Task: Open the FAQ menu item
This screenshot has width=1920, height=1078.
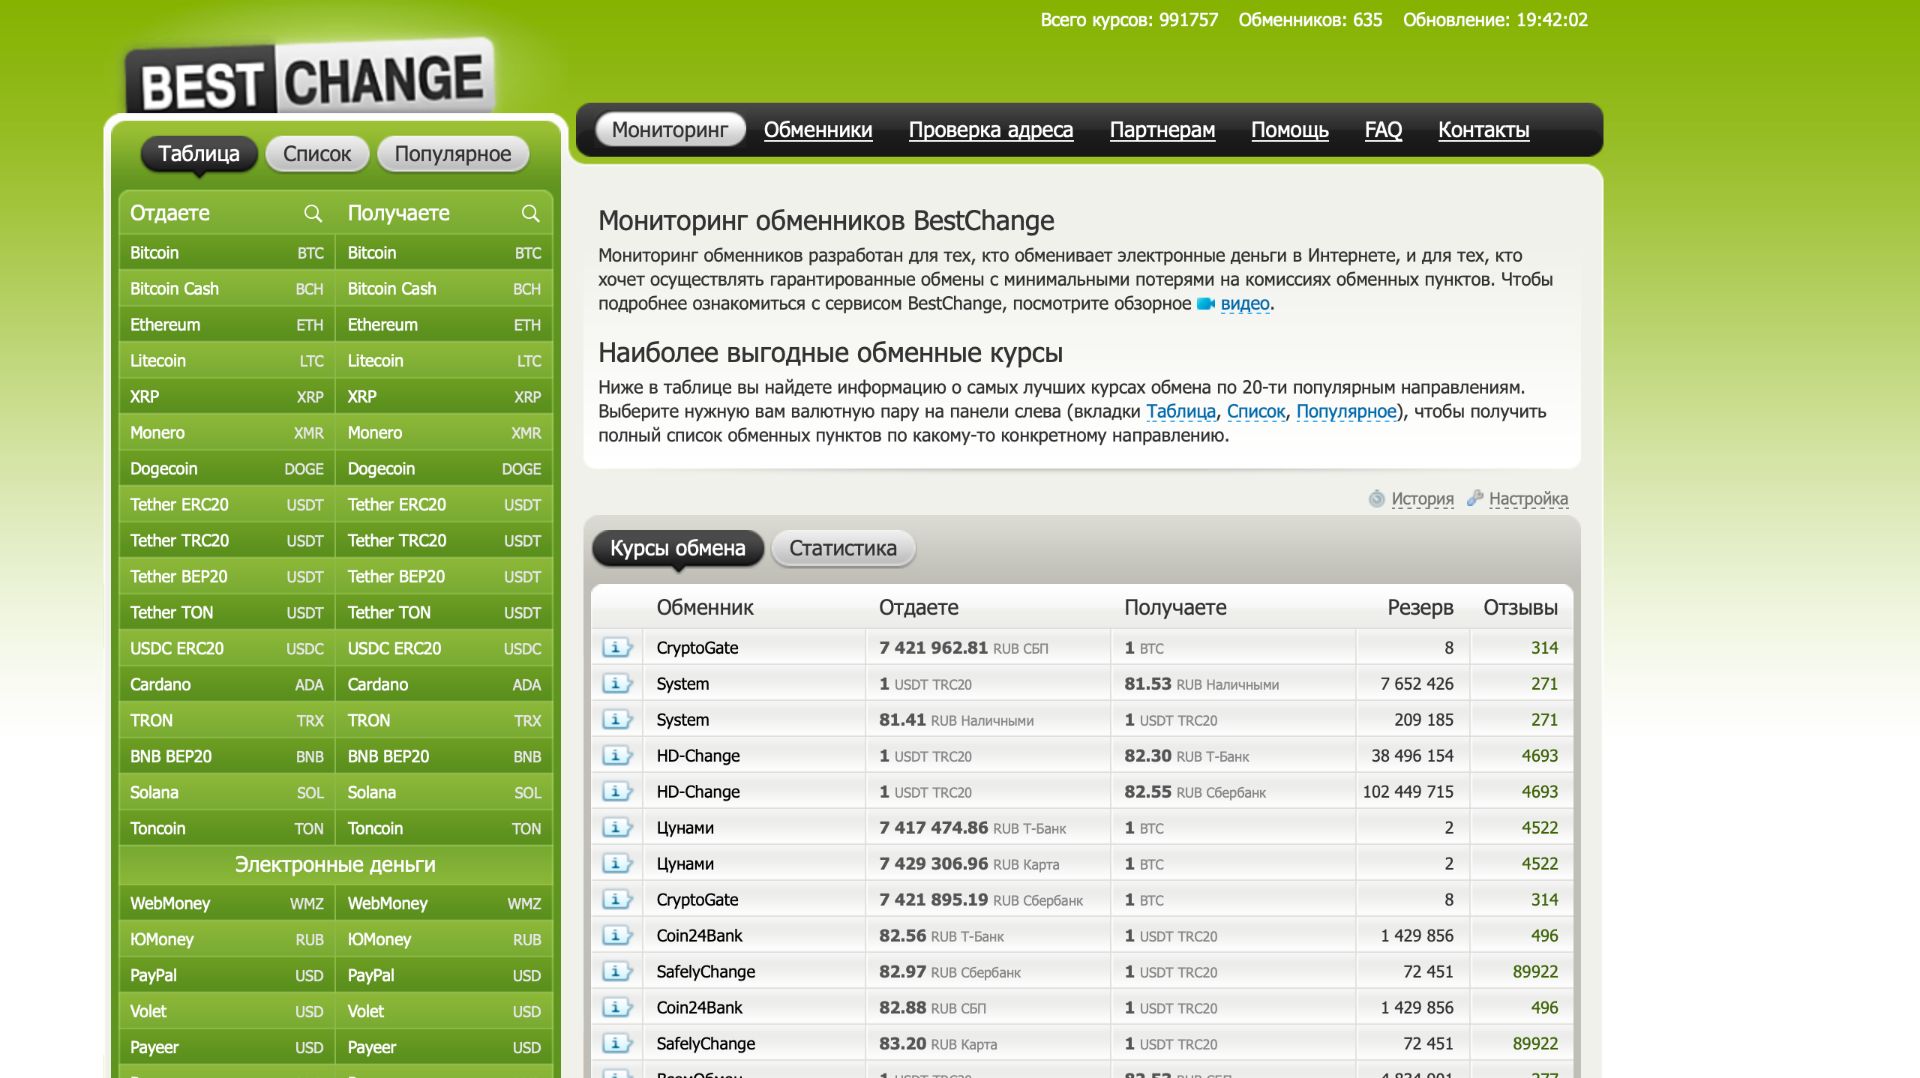Action: point(1383,130)
